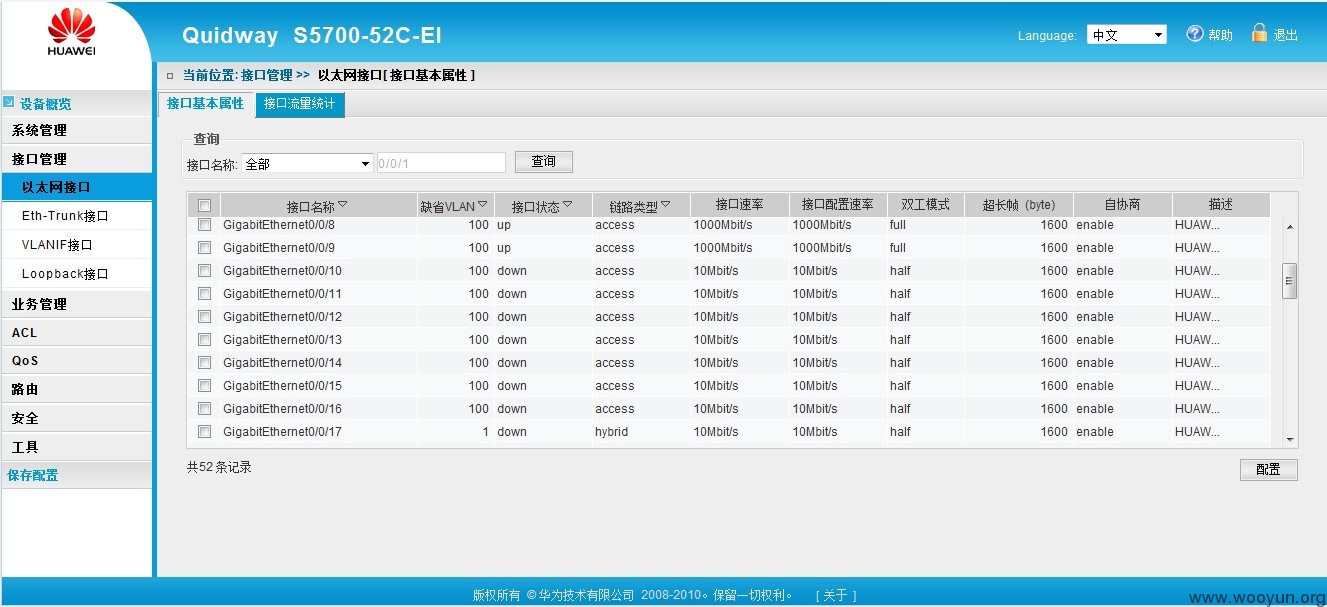Select VLANIF接口 in sidebar
The image size is (1327, 607).
coord(76,244)
